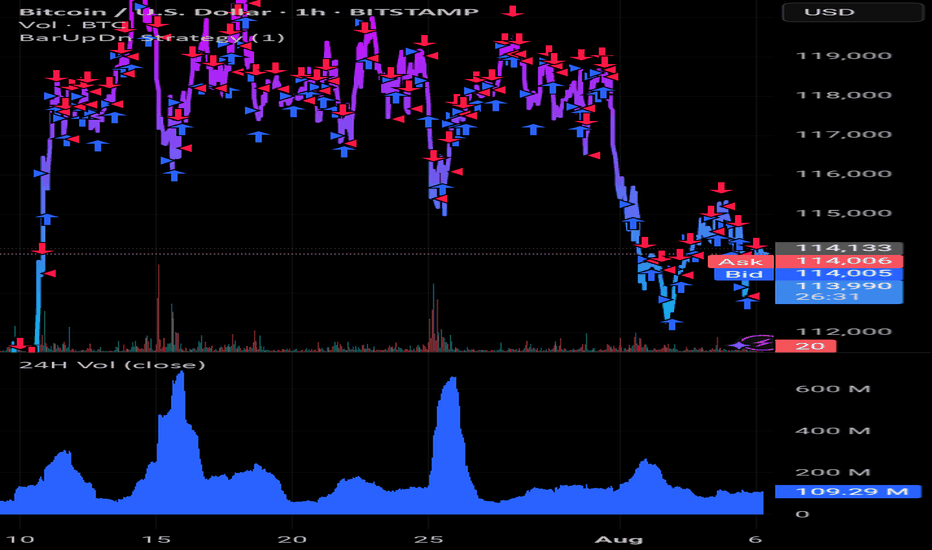Click the purple sparkle icon beside lightning
932x550 pixels.
[739, 344]
